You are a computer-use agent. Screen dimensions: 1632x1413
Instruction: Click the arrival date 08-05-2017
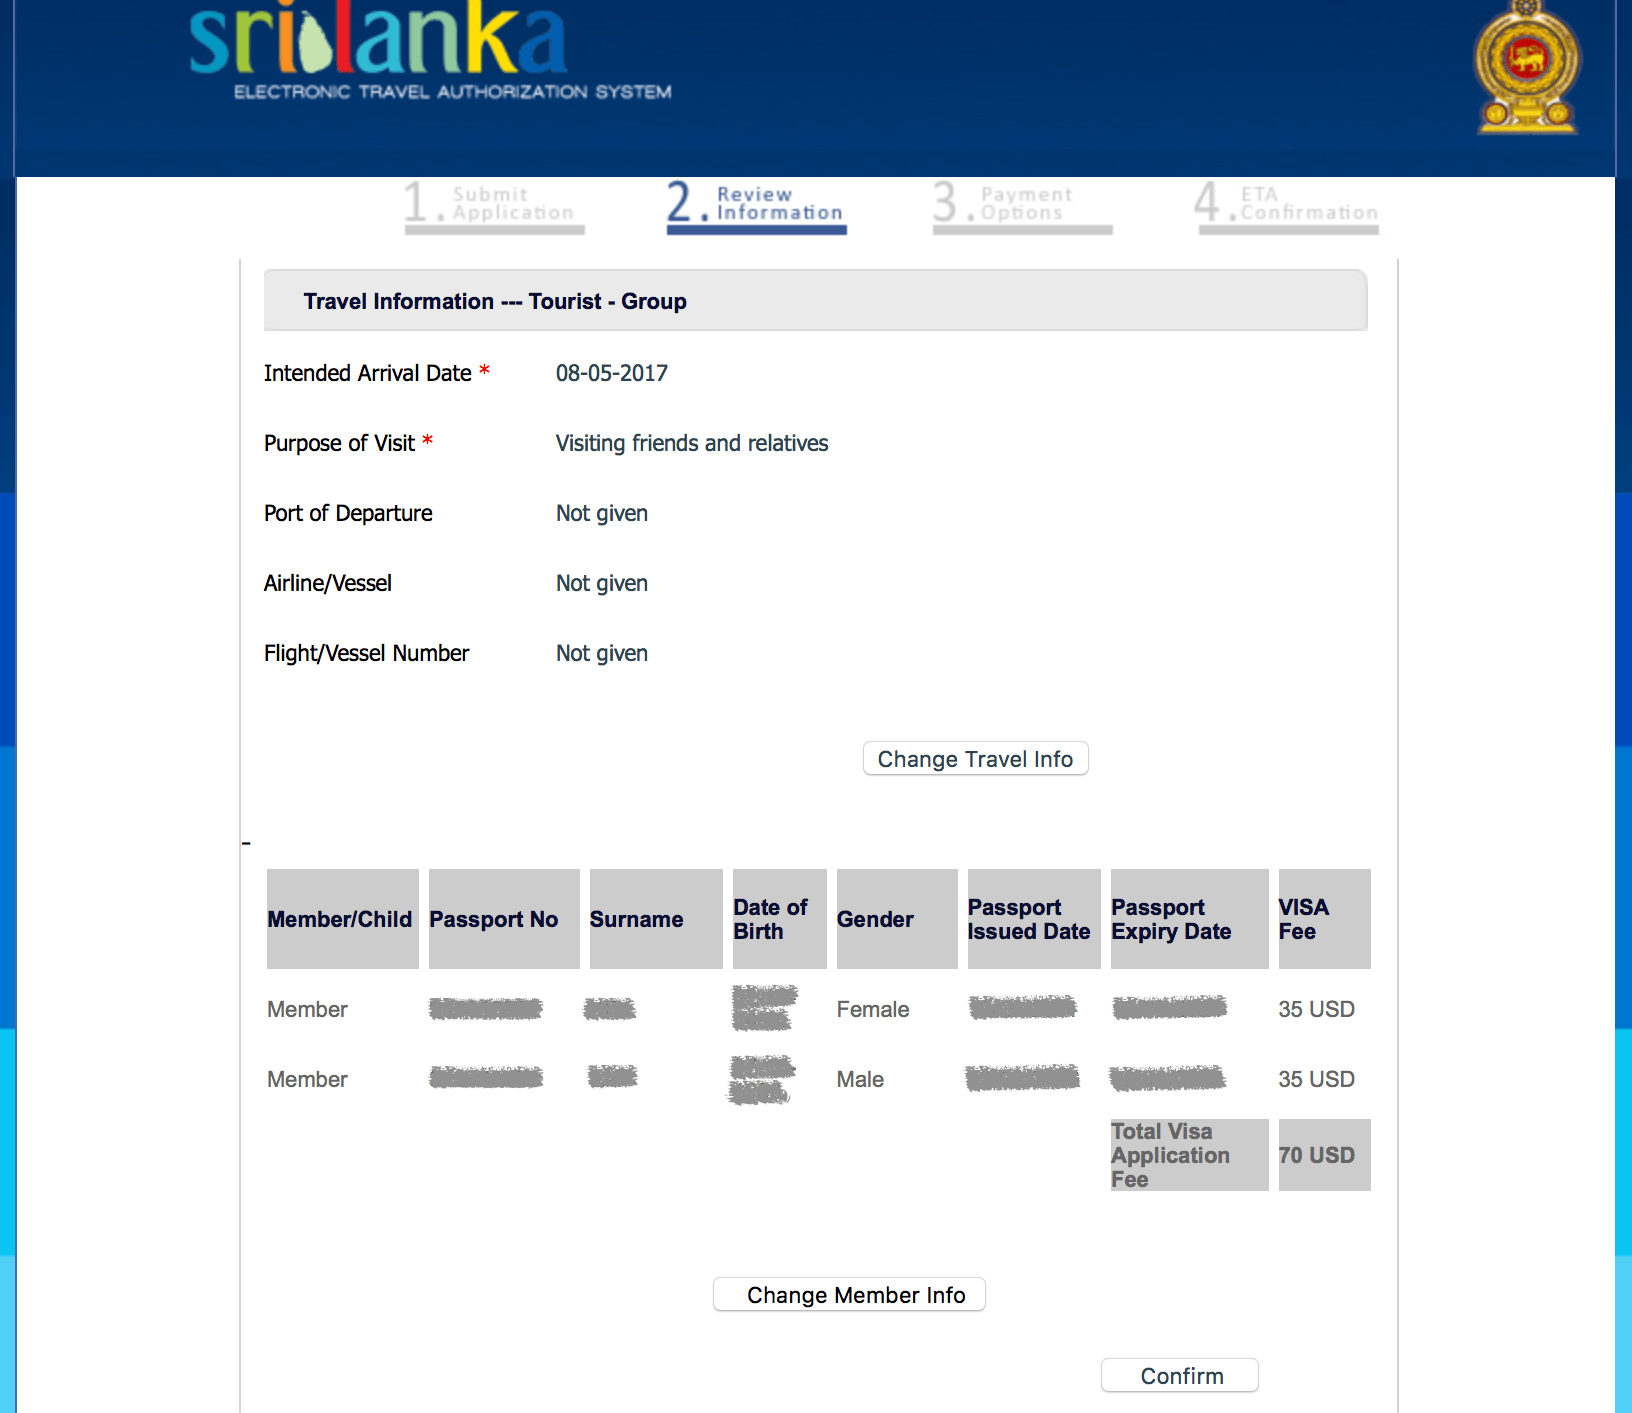tap(612, 373)
